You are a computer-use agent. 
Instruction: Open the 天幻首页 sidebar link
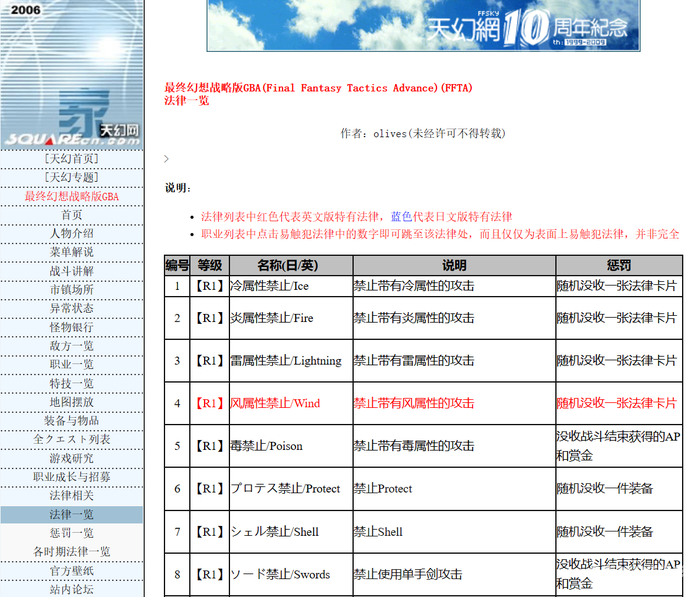point(71,159)
